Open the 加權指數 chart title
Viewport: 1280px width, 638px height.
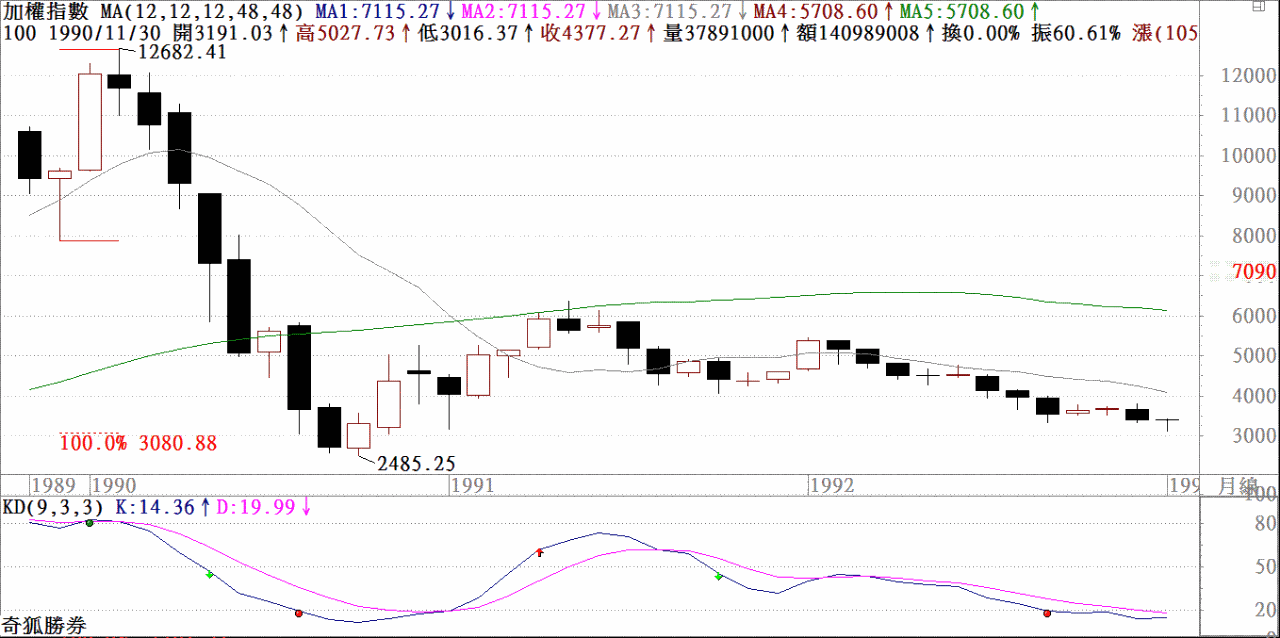pyautogui.click(x=45, y=12)
